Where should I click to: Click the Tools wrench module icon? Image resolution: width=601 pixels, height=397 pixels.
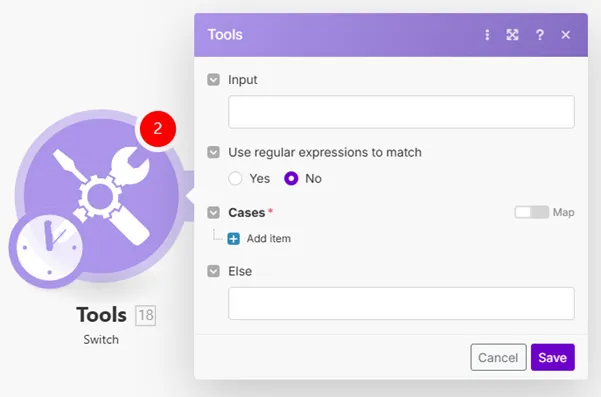(101, 196)
